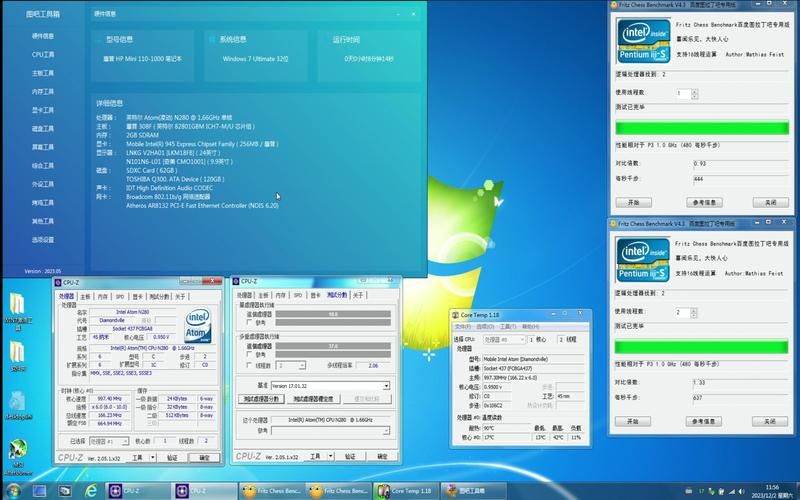800x500 pixels.
Task: Select 关于 tab in right CPU-Z window
Action: point(358,295)
